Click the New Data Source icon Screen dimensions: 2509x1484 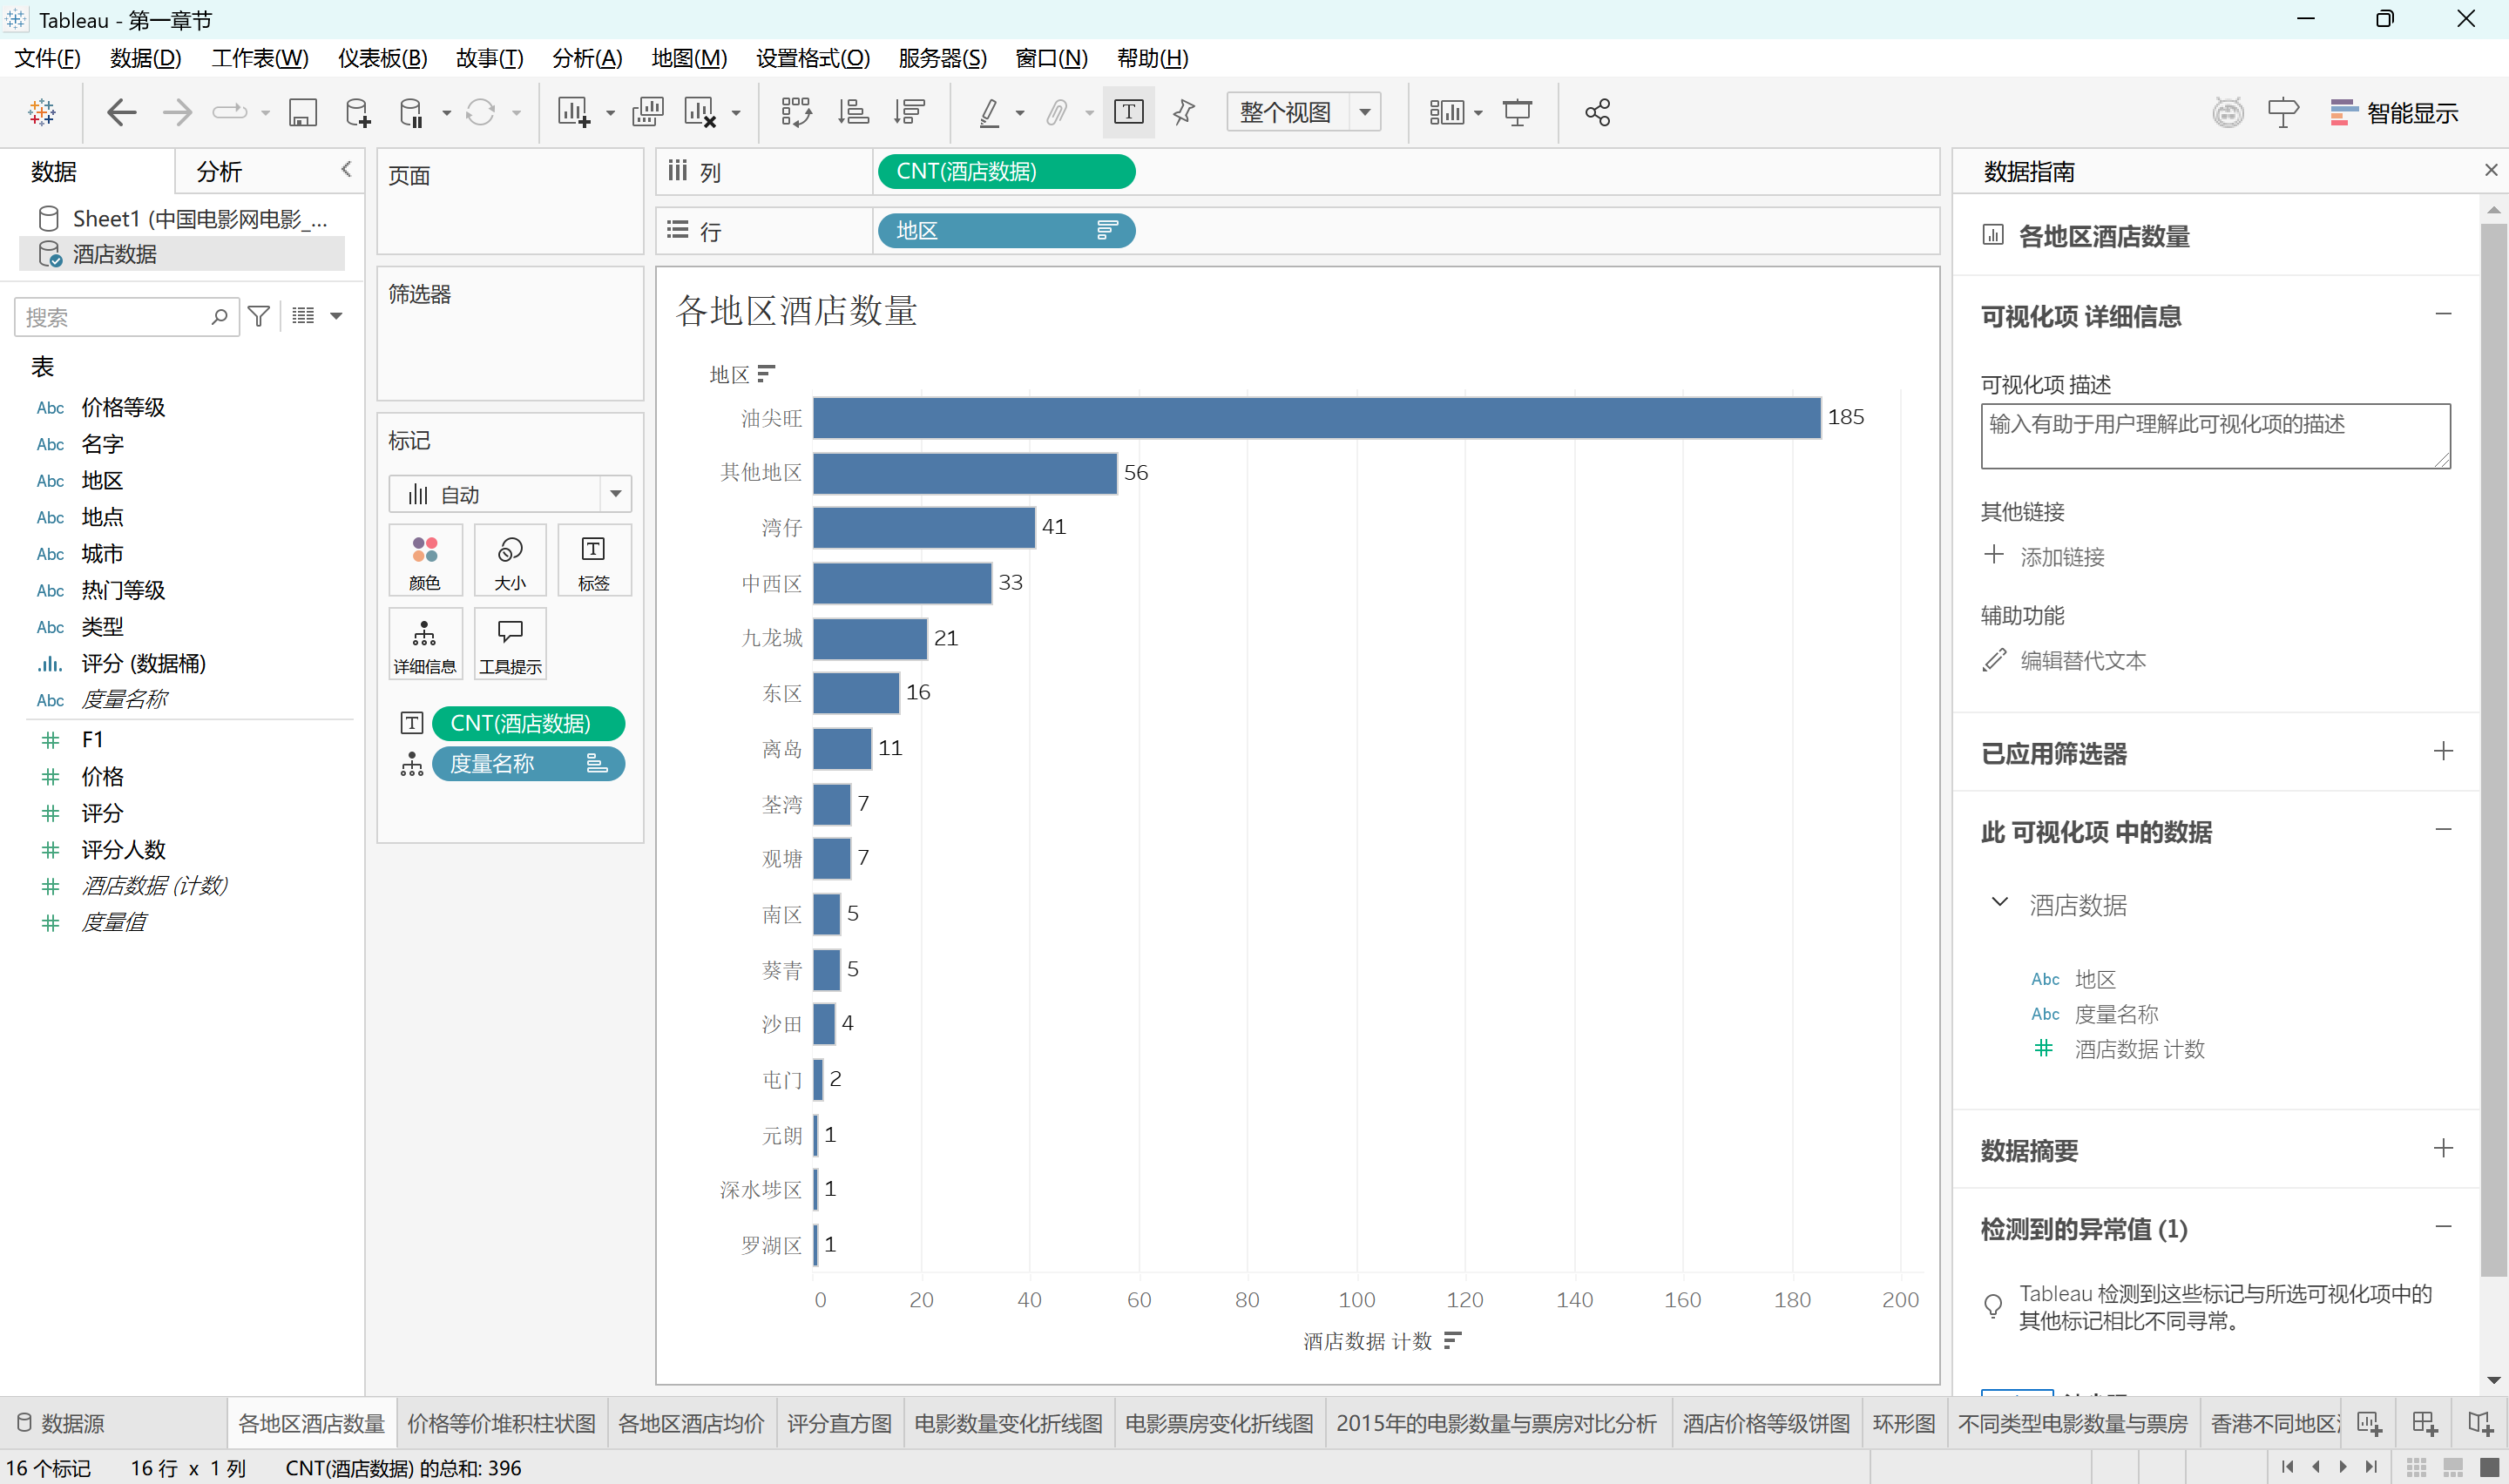click(x=357, y=112)
